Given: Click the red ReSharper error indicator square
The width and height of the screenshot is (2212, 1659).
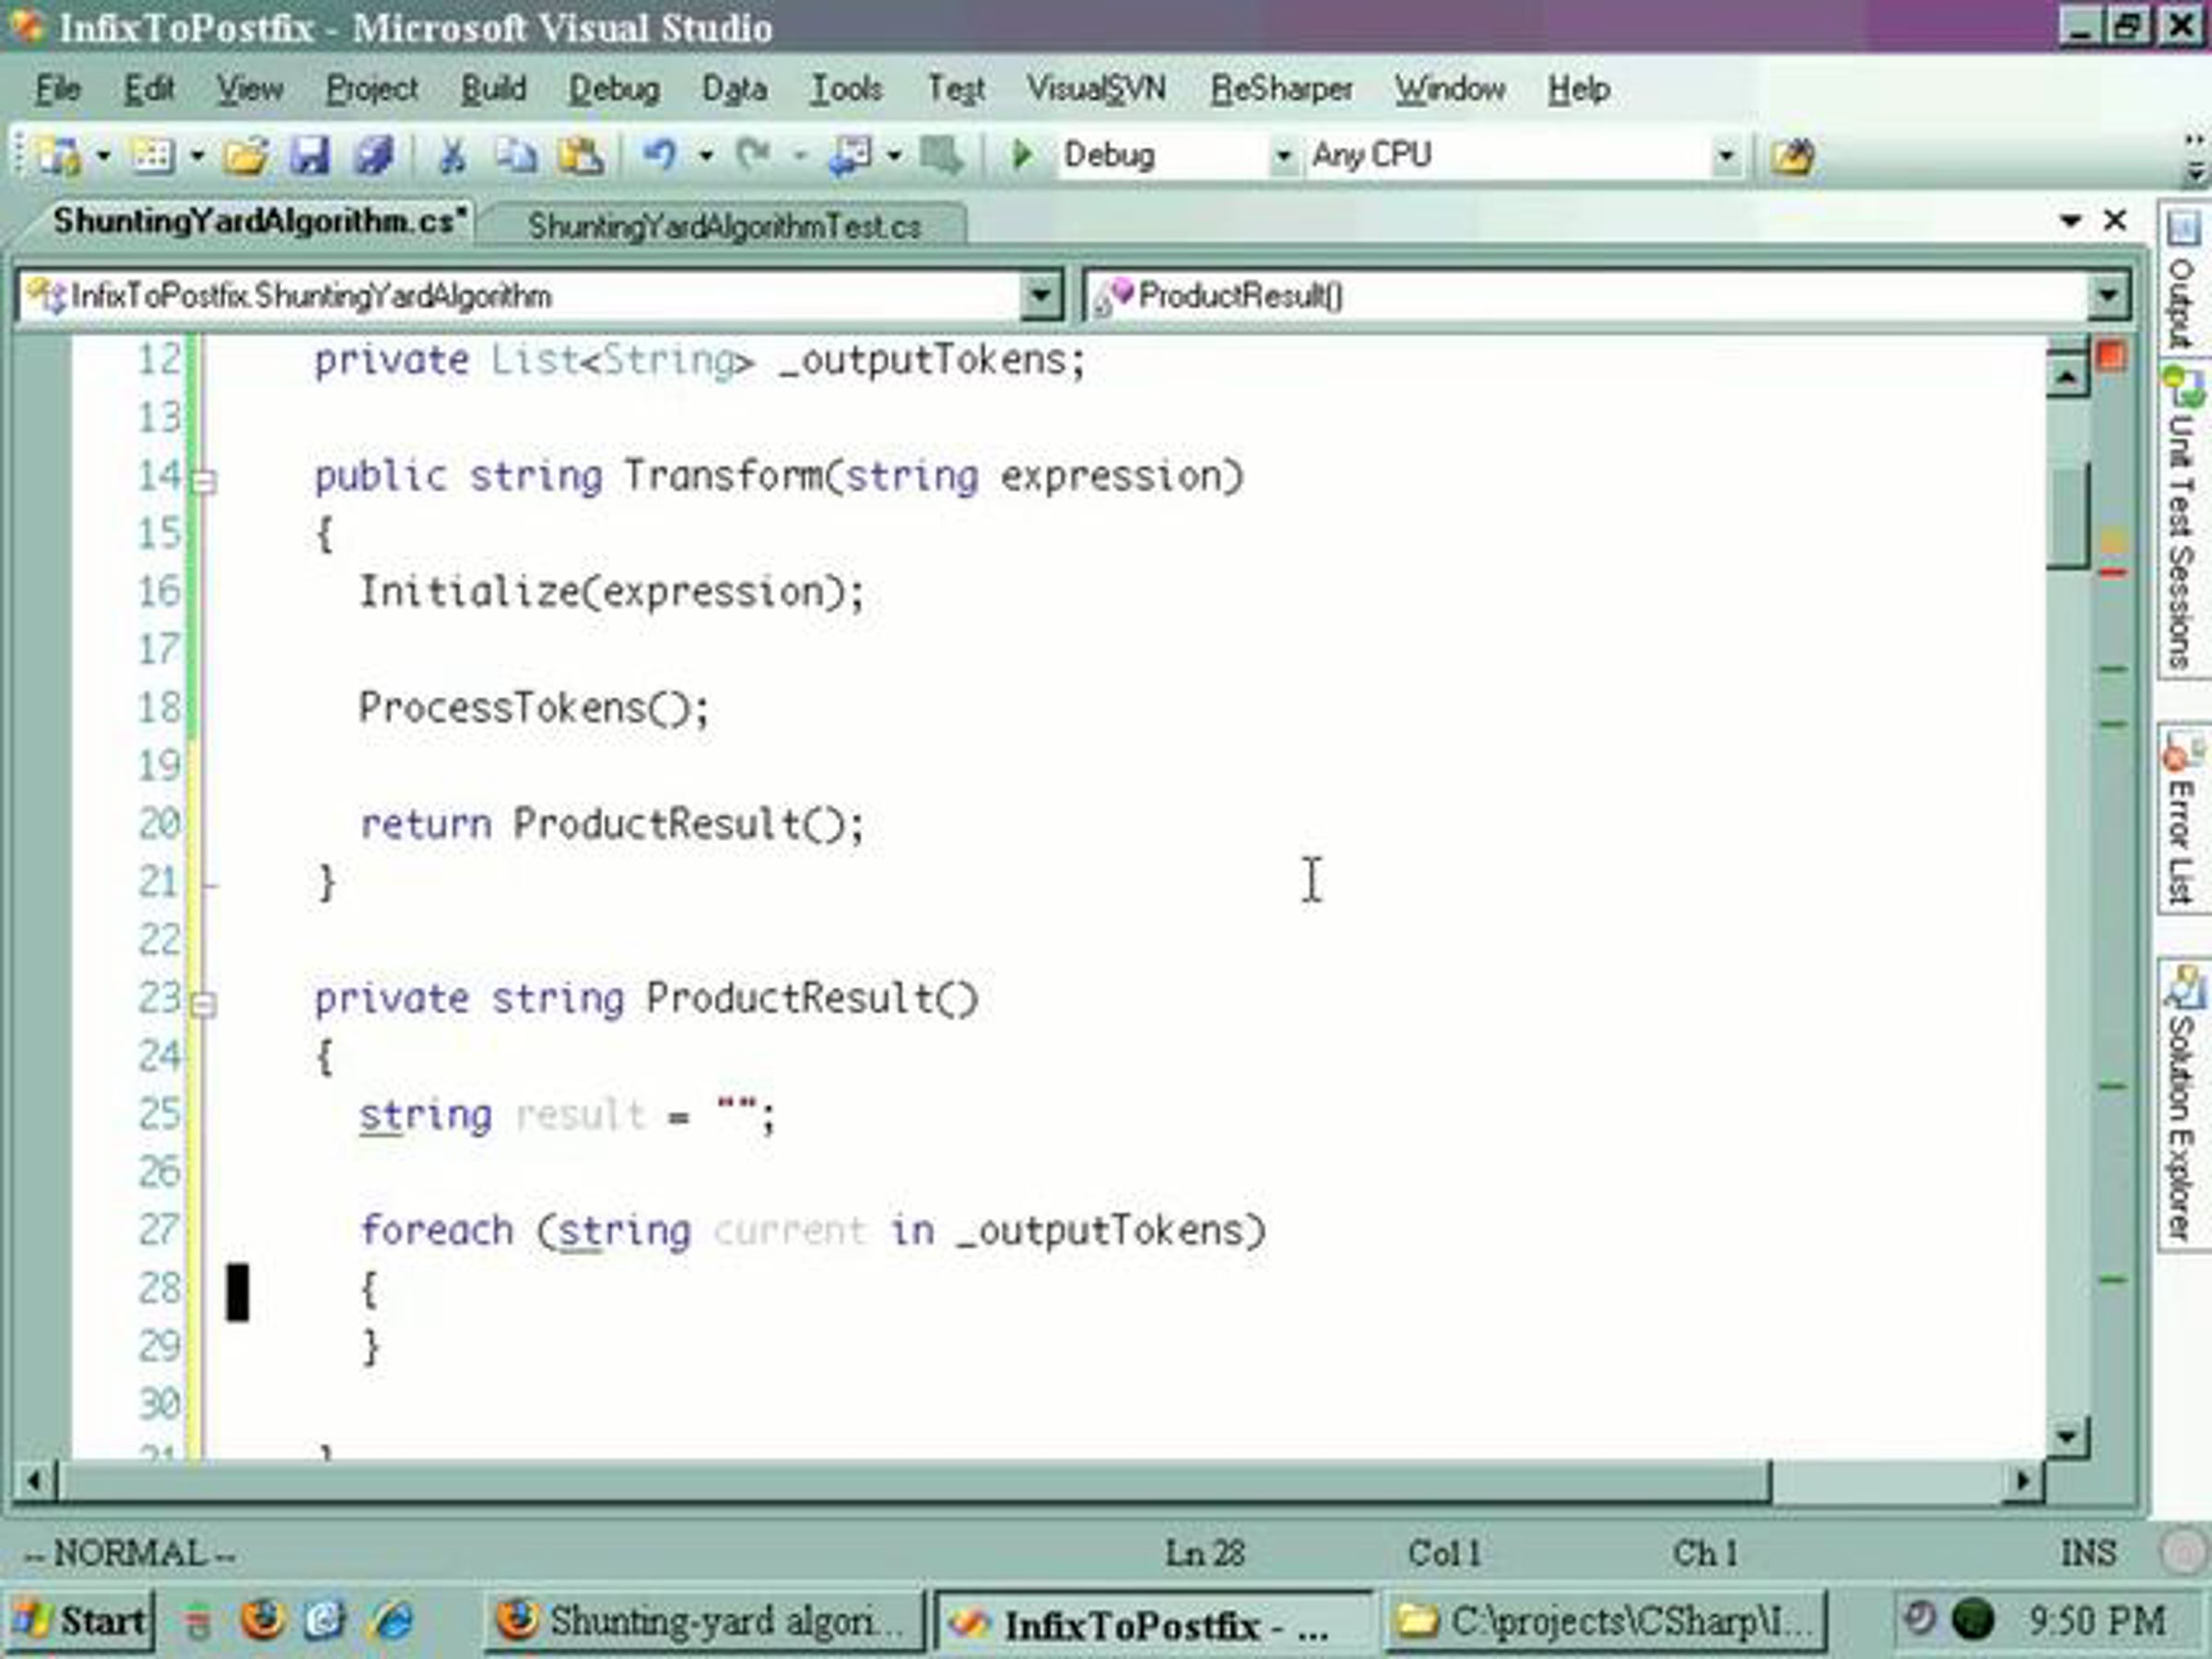Looking at the screenshot, I should (2112, 357).
